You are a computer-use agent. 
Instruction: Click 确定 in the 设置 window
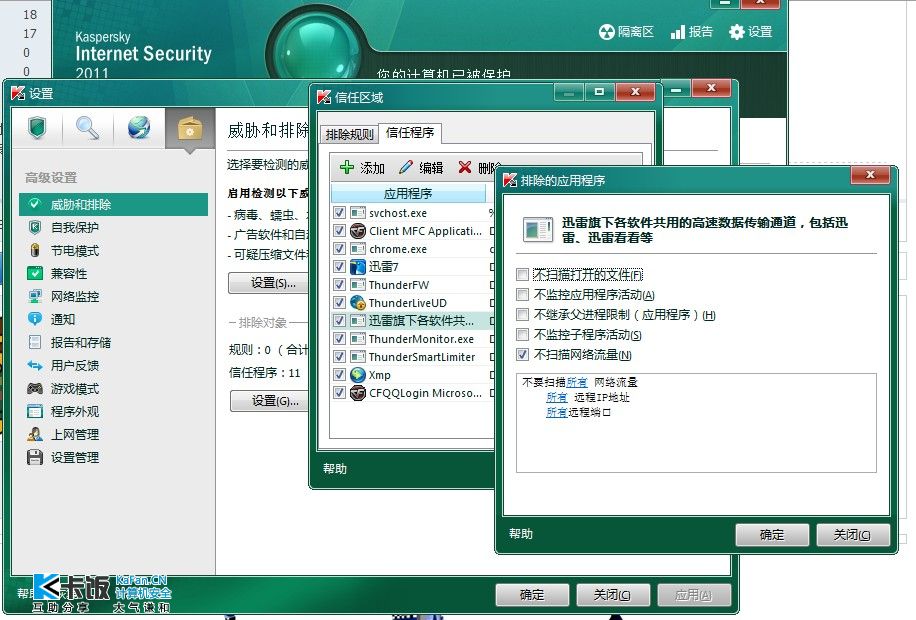(x=532, y=595)
